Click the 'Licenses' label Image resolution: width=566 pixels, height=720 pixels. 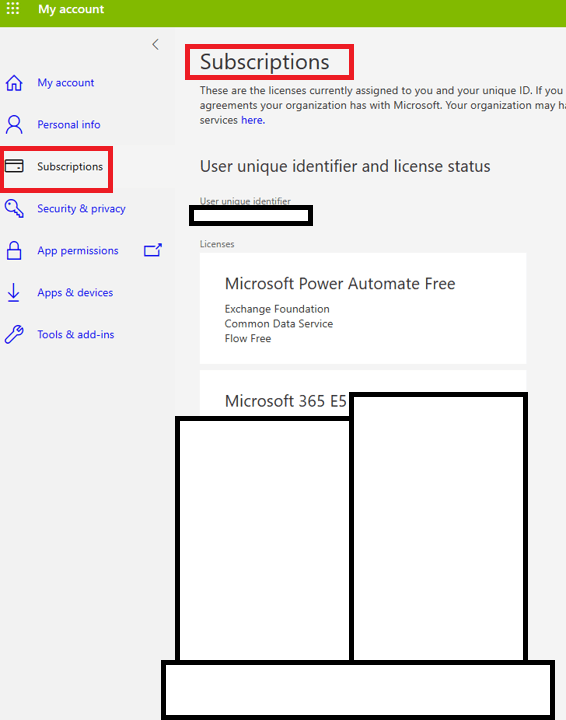click(217, 244)
